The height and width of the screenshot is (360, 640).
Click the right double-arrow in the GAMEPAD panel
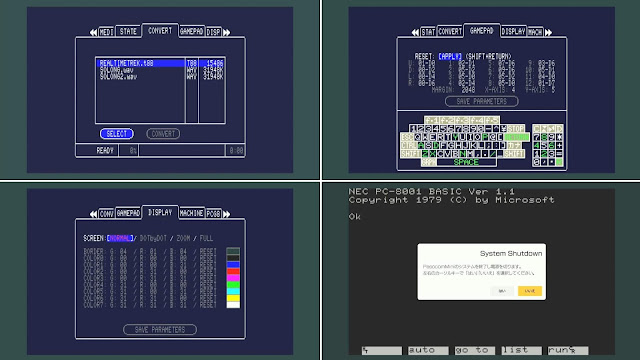coord(548,32)
